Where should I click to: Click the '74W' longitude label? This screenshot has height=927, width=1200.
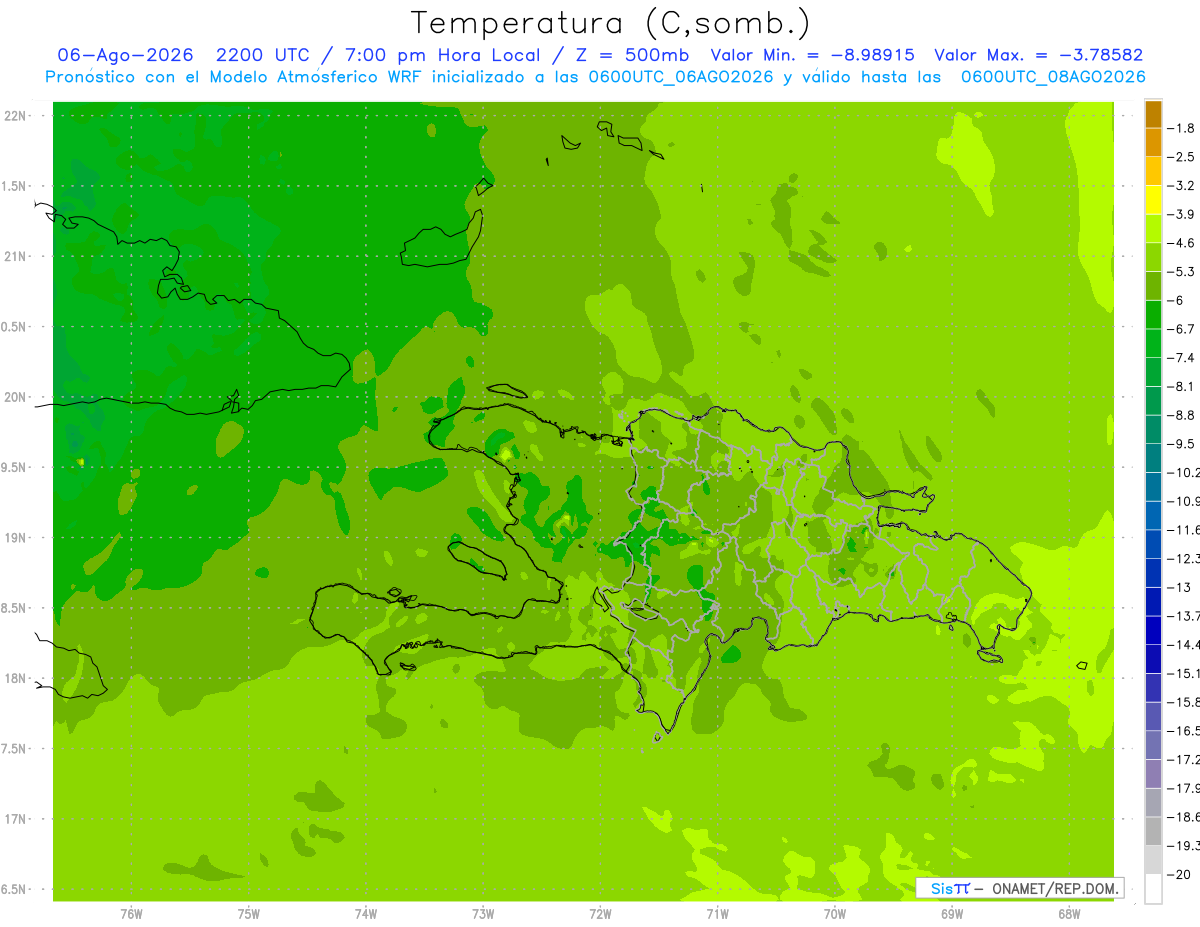[365, 914]
